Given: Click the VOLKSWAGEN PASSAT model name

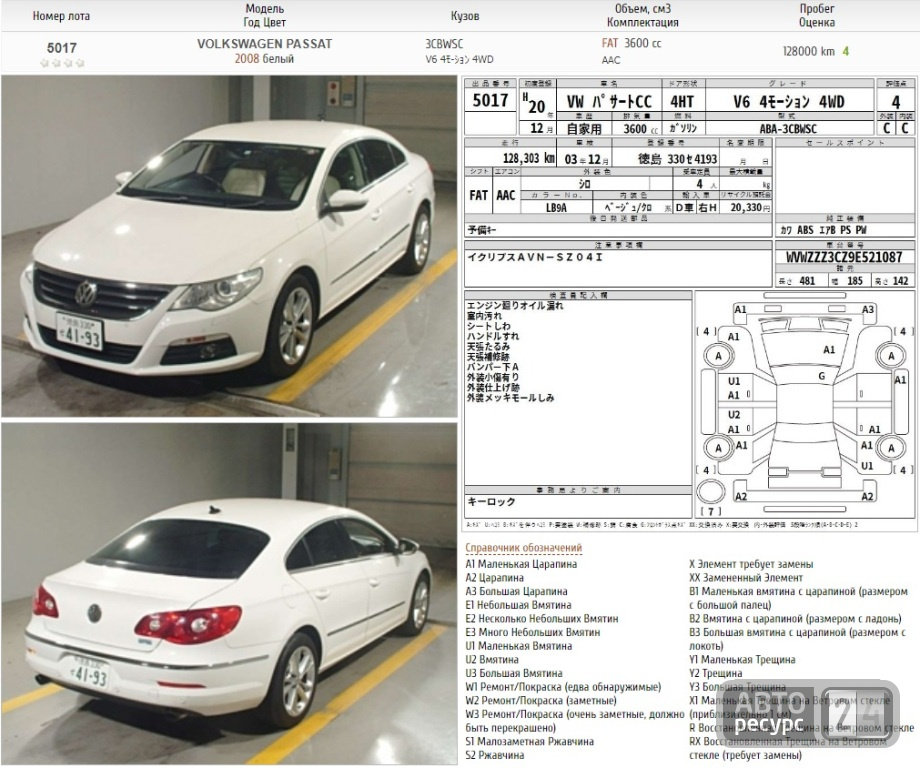Looking at the screenshot, I should [x=265, y=43].
